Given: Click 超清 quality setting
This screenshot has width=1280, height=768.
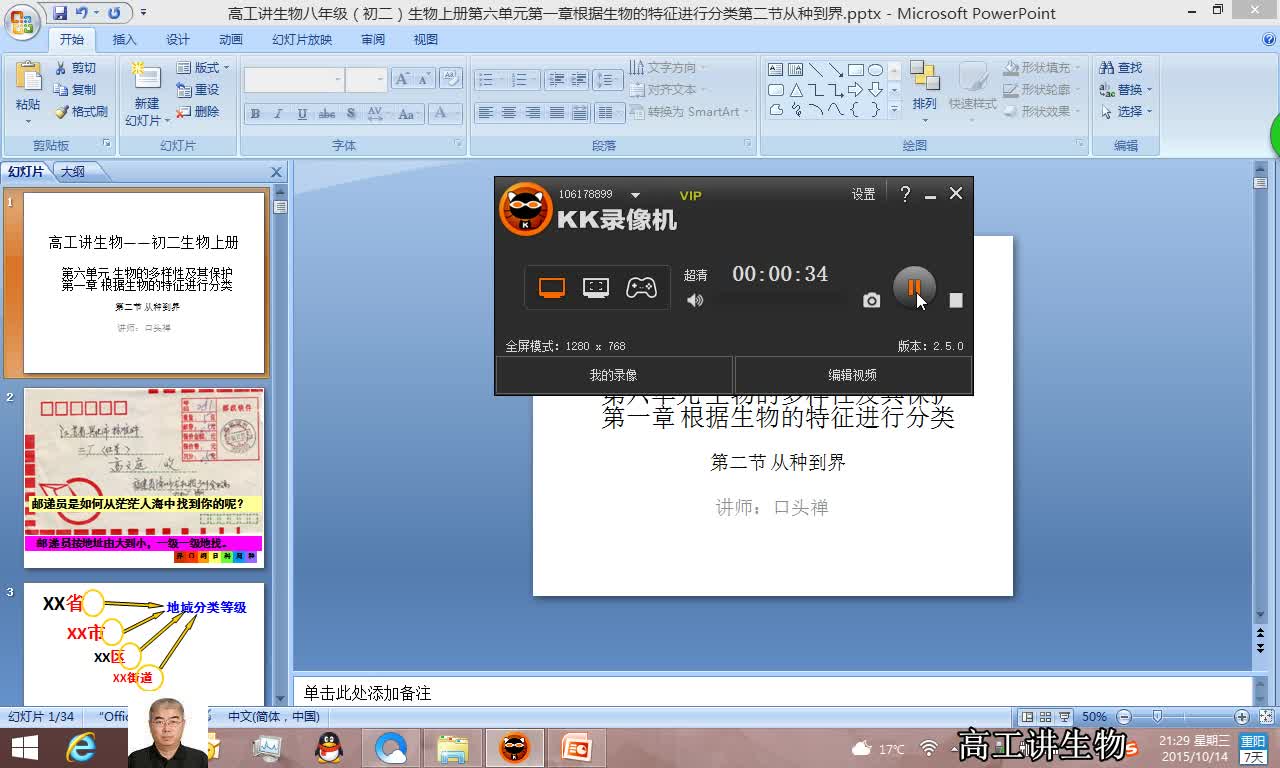Looking at the screenshot, I should (695, 275).
